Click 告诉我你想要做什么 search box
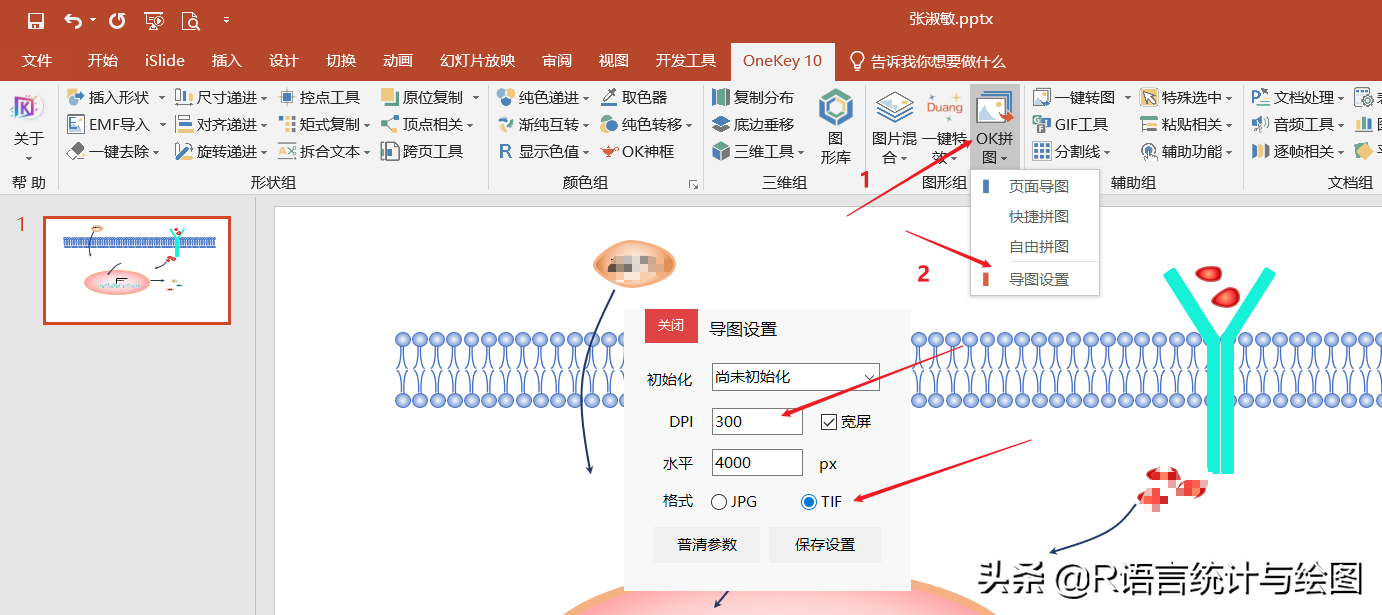This screenshot has height=615, width=1382. 927,61
